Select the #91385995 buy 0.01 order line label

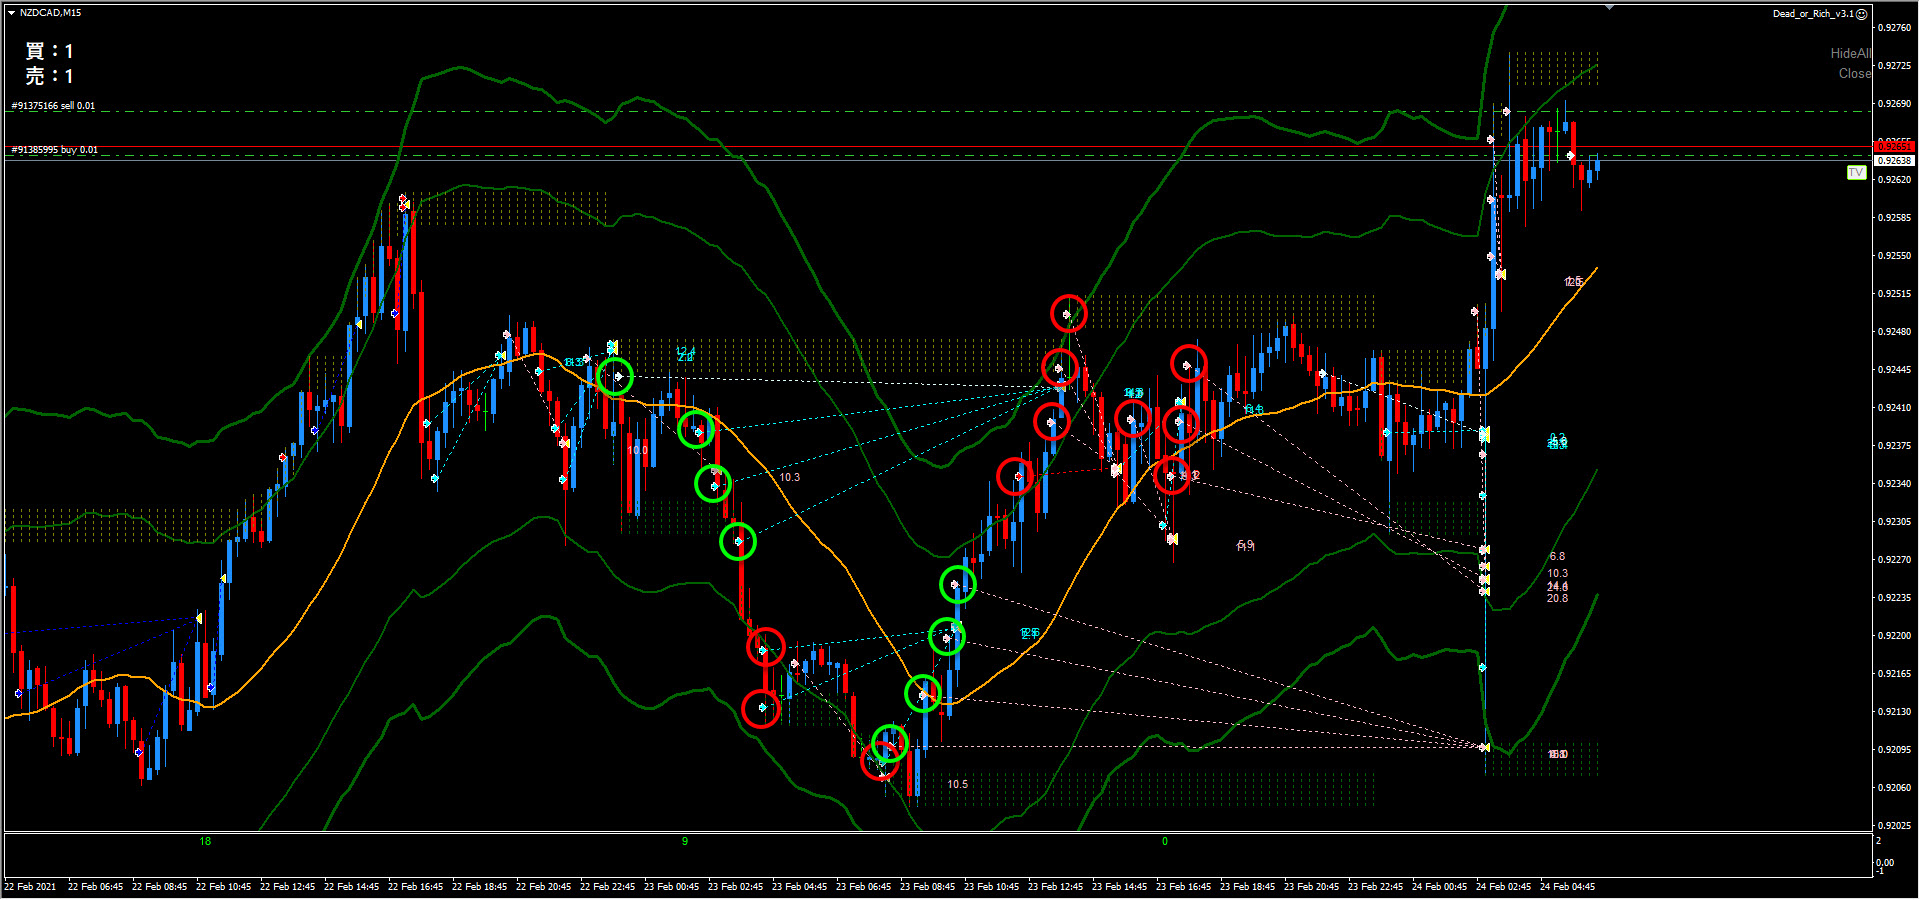pos(54,150)
